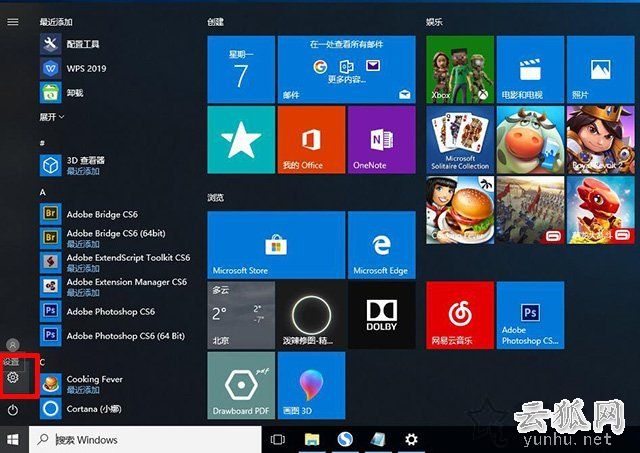
Task: Open the Adobe Photoshop CS tile
Action: coord(530,315)
